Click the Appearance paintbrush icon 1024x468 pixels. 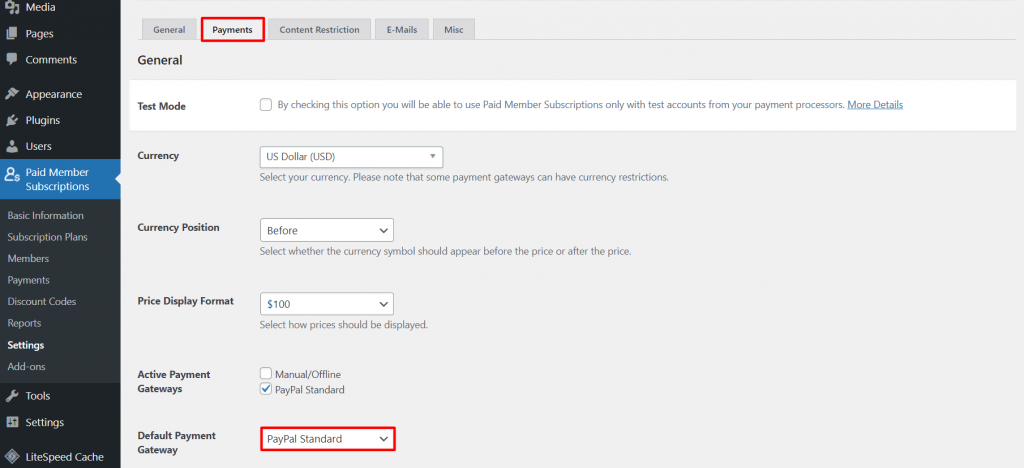(x=12, y=94)
